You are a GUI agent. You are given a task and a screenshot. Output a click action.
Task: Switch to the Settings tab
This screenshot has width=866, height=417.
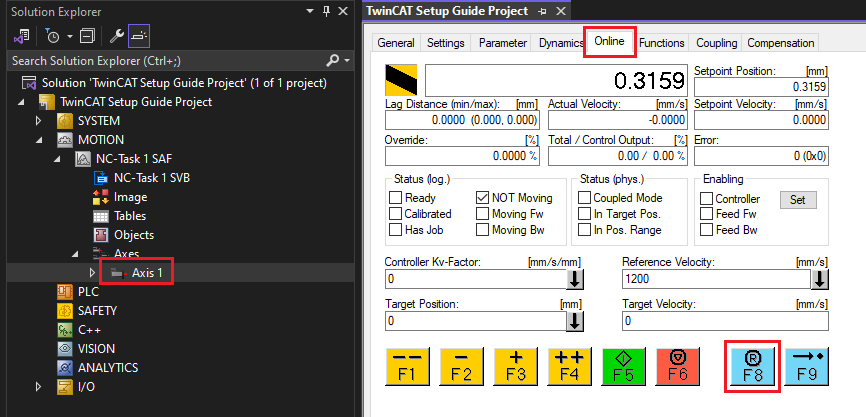point(446,43)
